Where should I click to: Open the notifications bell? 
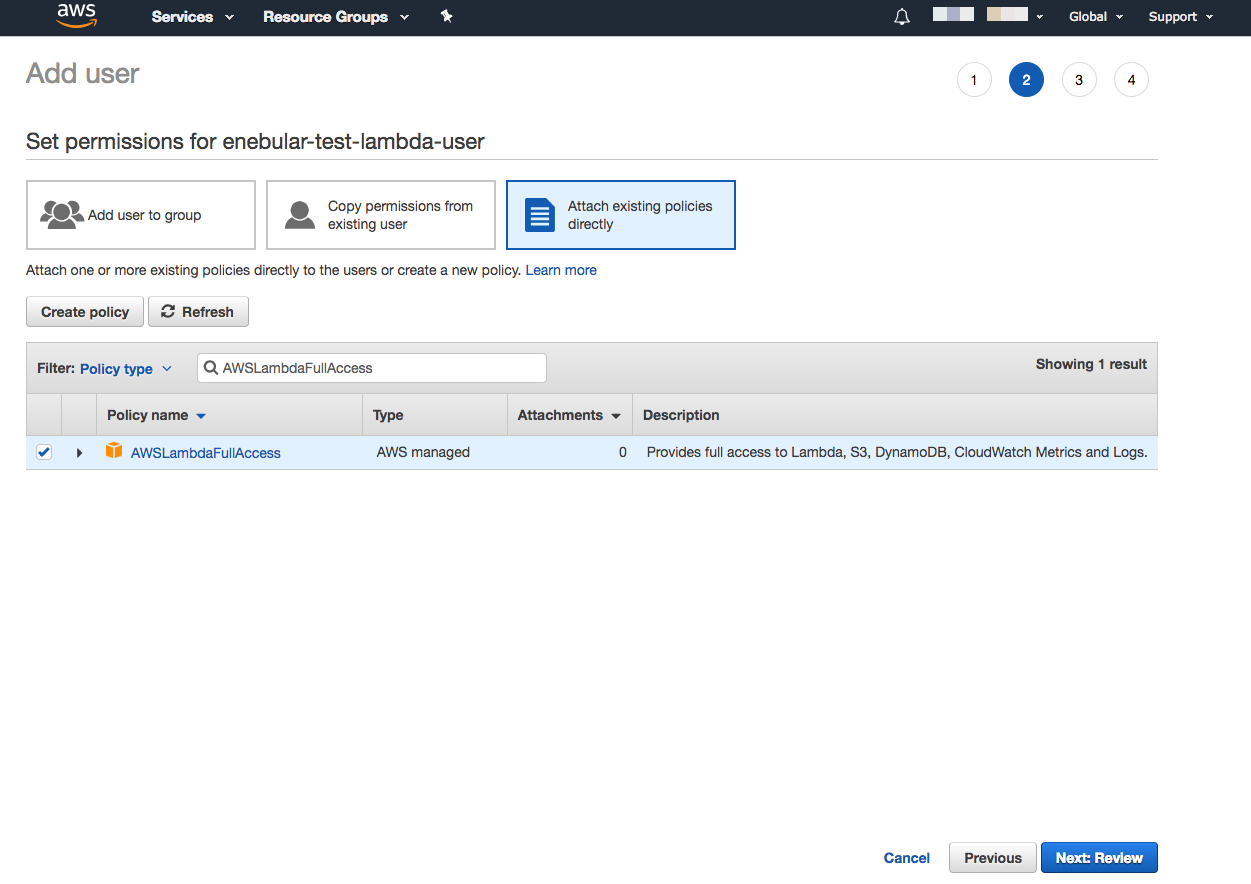[x=902, y=17]
